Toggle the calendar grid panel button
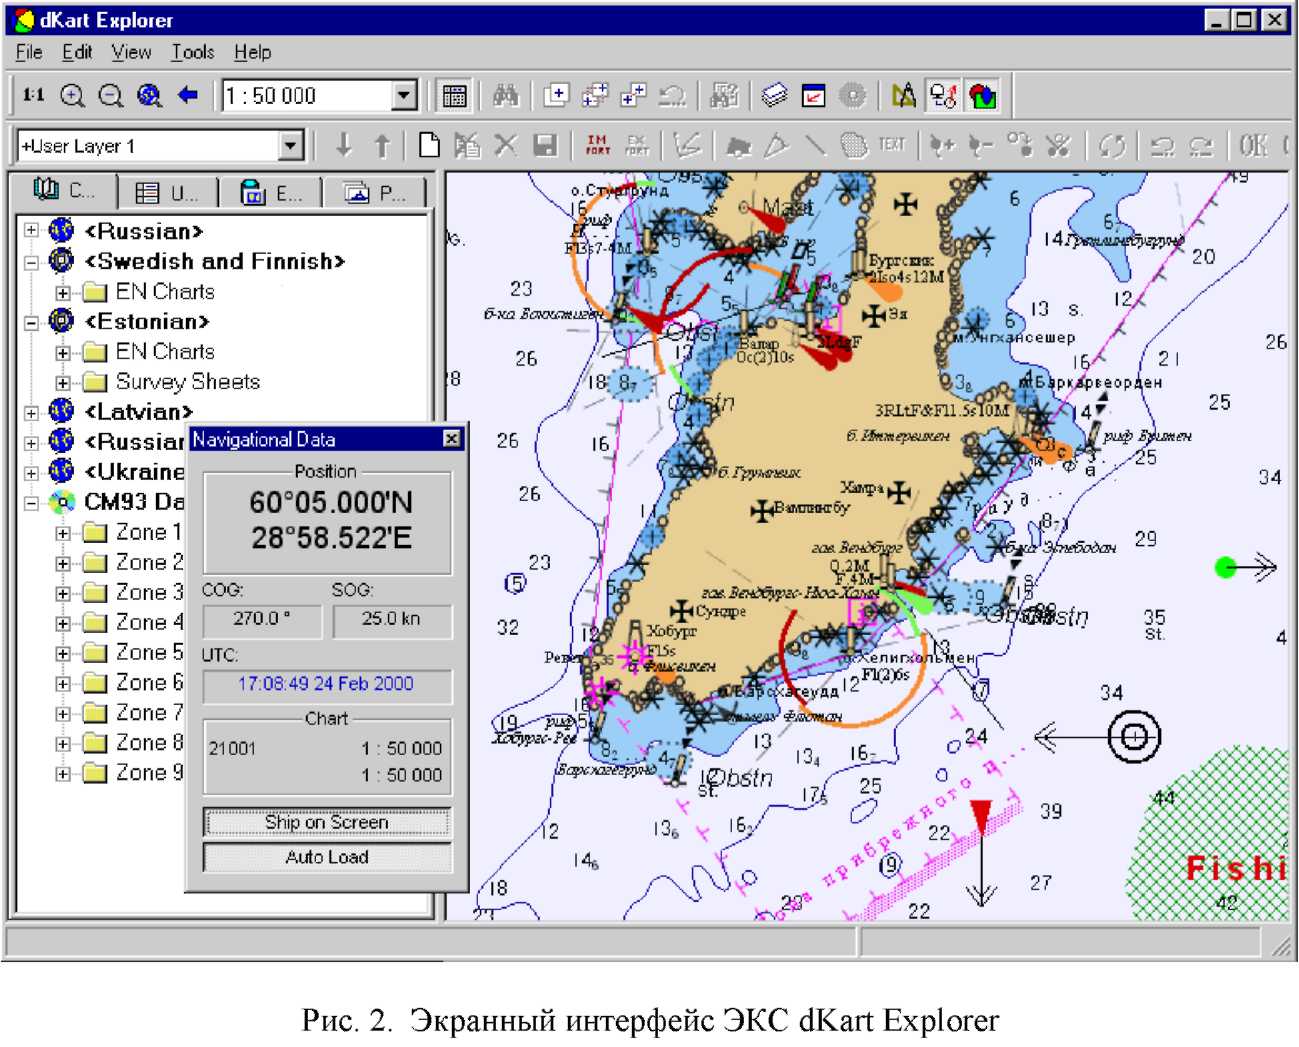The height and width of the screenshot is (1047, 1299). (x=454, y=95)
